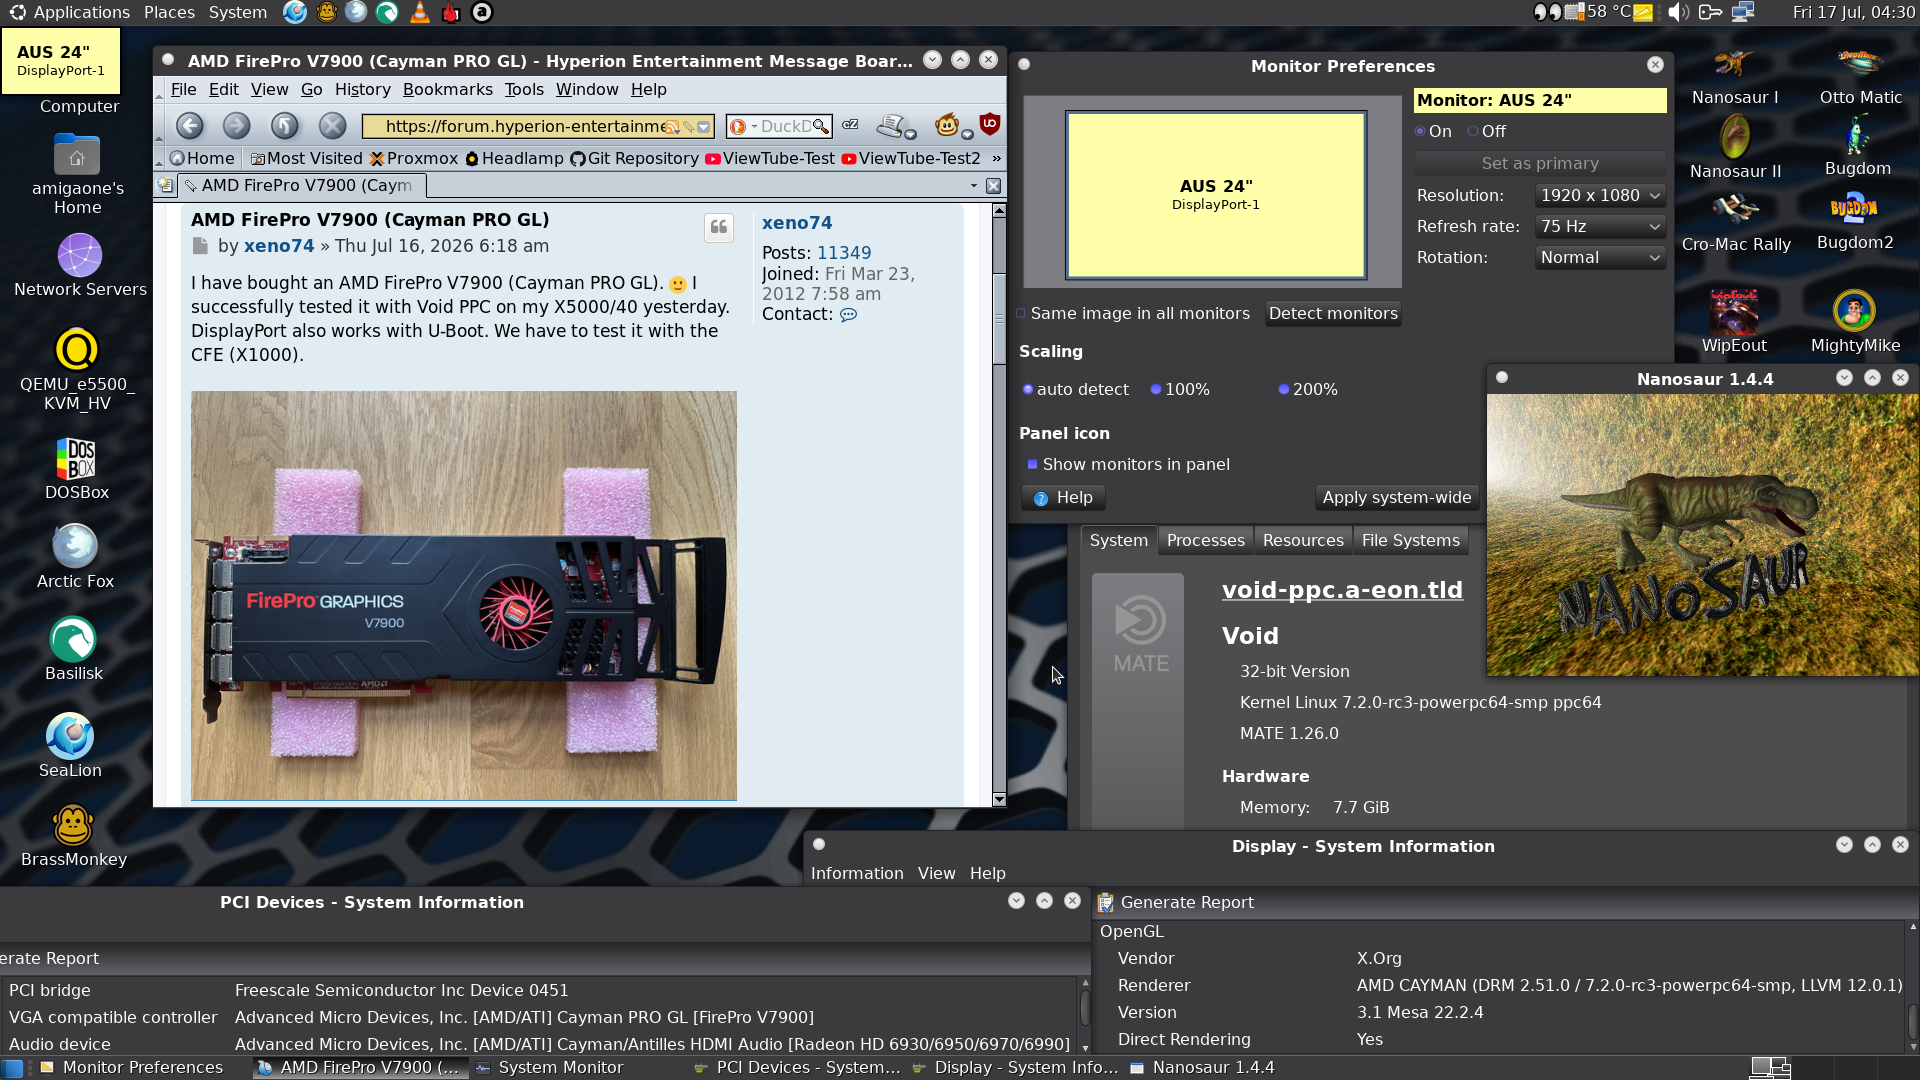Open the uBlock Origin shield icon
The image size is (1920, 1080).
(990, 125)
